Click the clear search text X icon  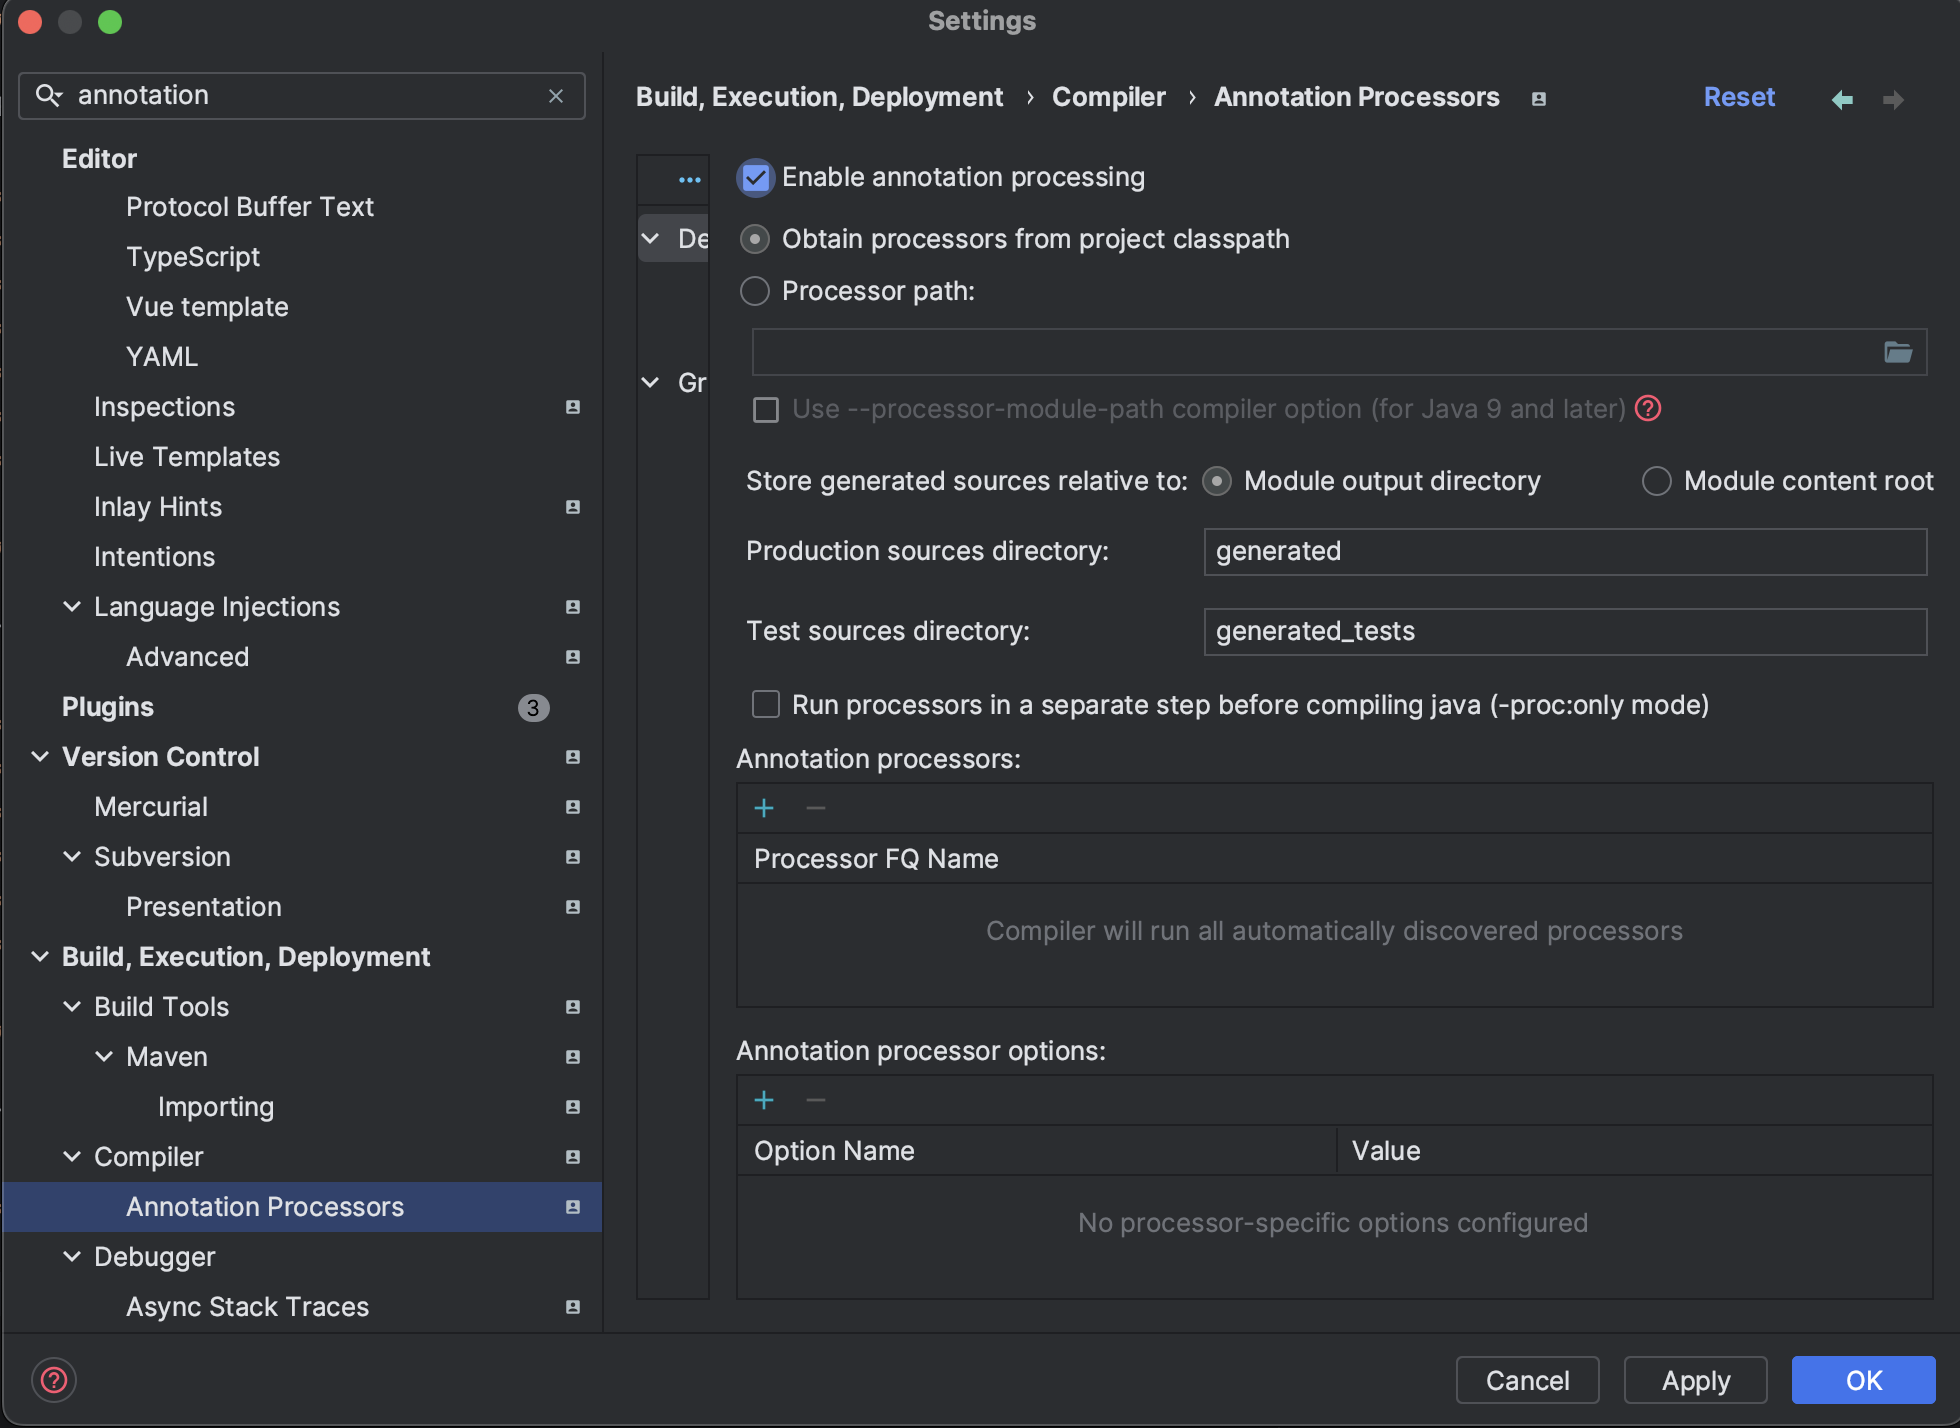pyautogui.click(x=556, y=96)
